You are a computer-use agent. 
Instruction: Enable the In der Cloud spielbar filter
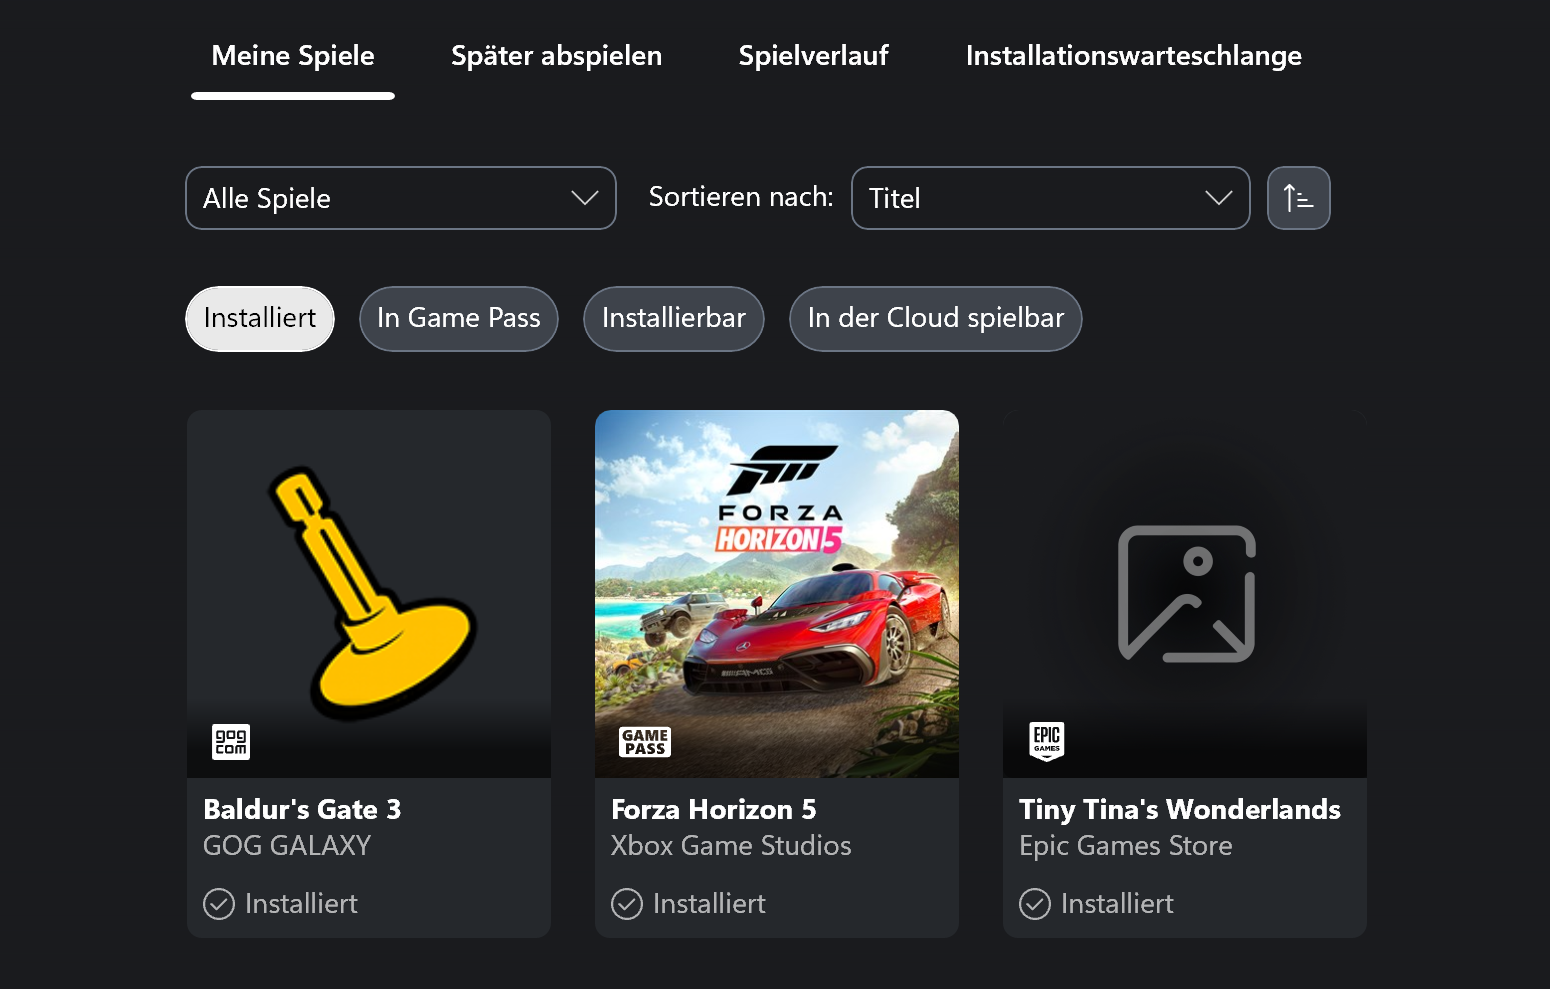pyautogui.click(x=936, y=319)
